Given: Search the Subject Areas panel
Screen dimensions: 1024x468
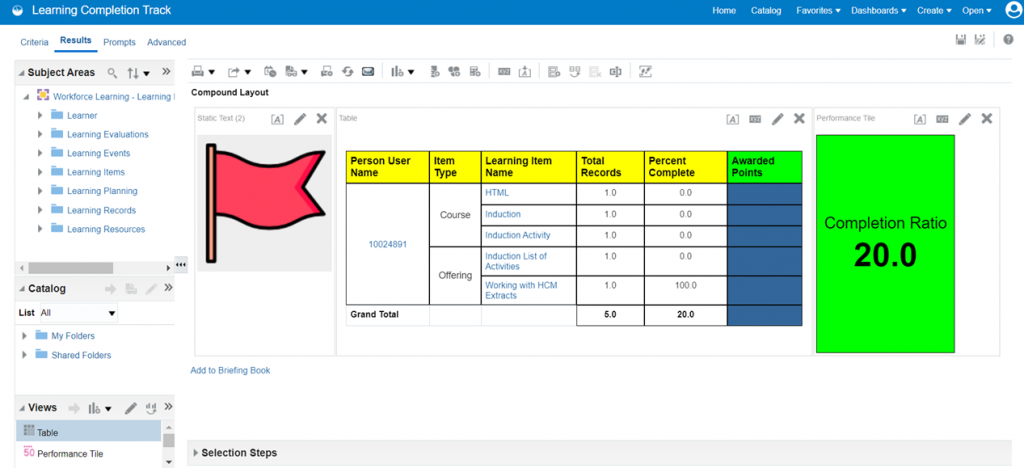Looking at the screenshot, I should 112,72.
